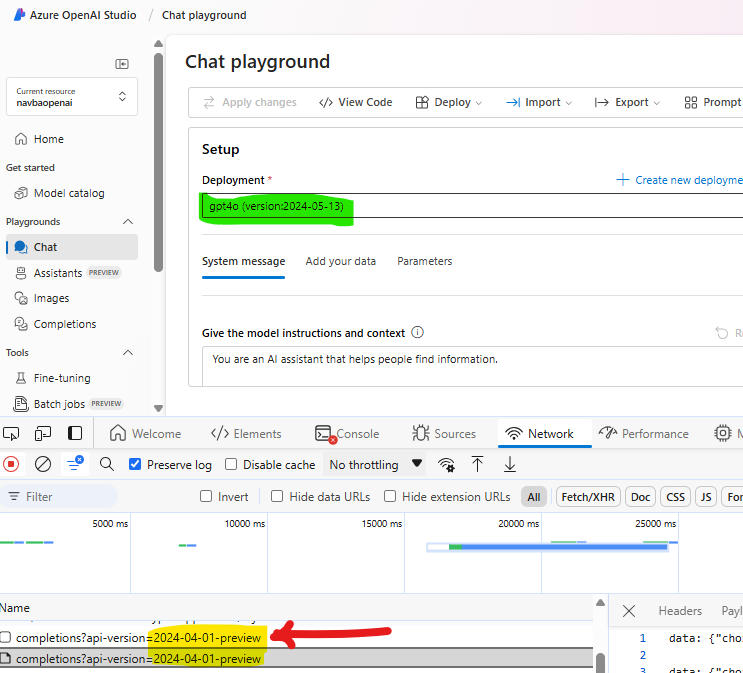Toggle device emulation icon in DevTools

(x=43, y=433)
